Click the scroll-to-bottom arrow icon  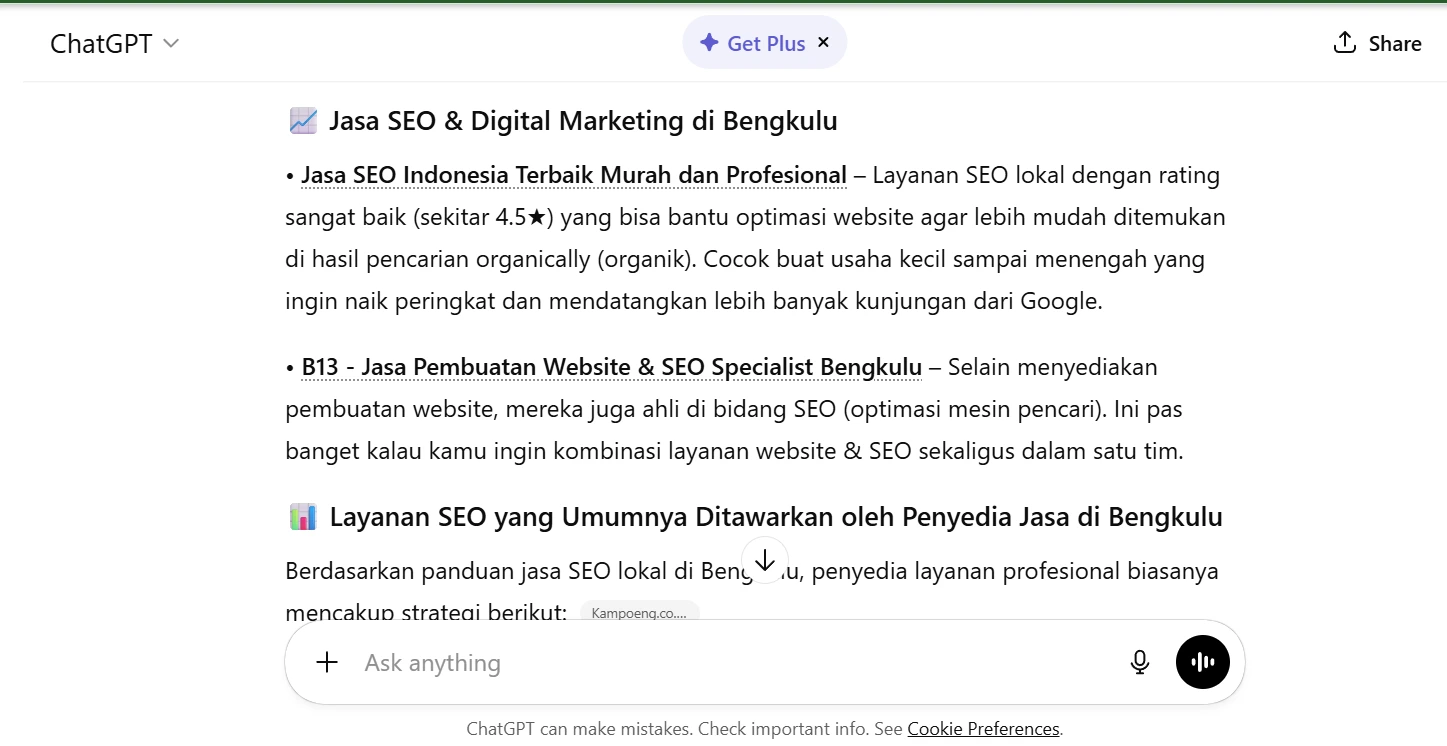(765, 559)
